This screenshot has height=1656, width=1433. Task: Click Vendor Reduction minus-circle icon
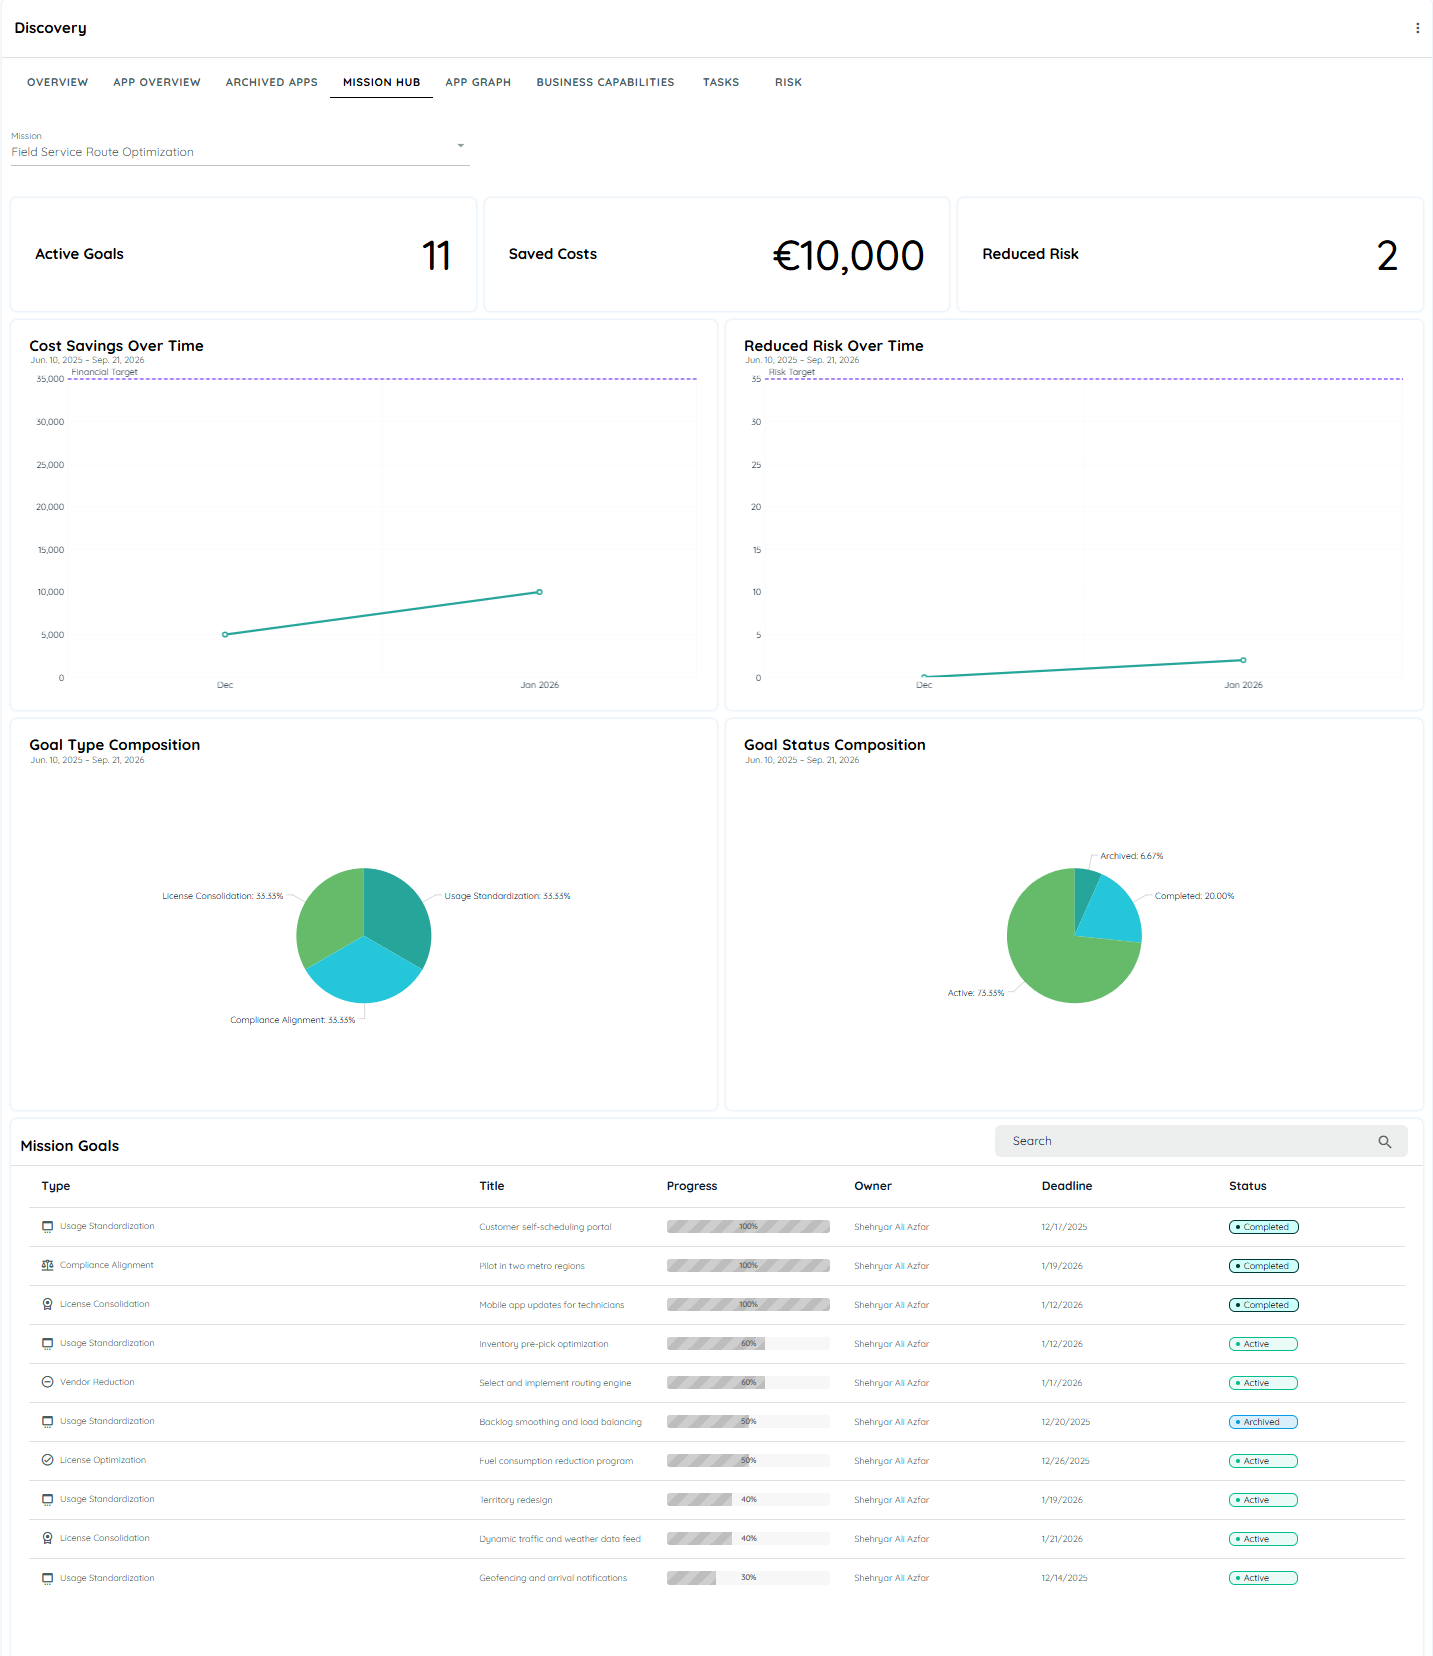tap(47, 1382)
